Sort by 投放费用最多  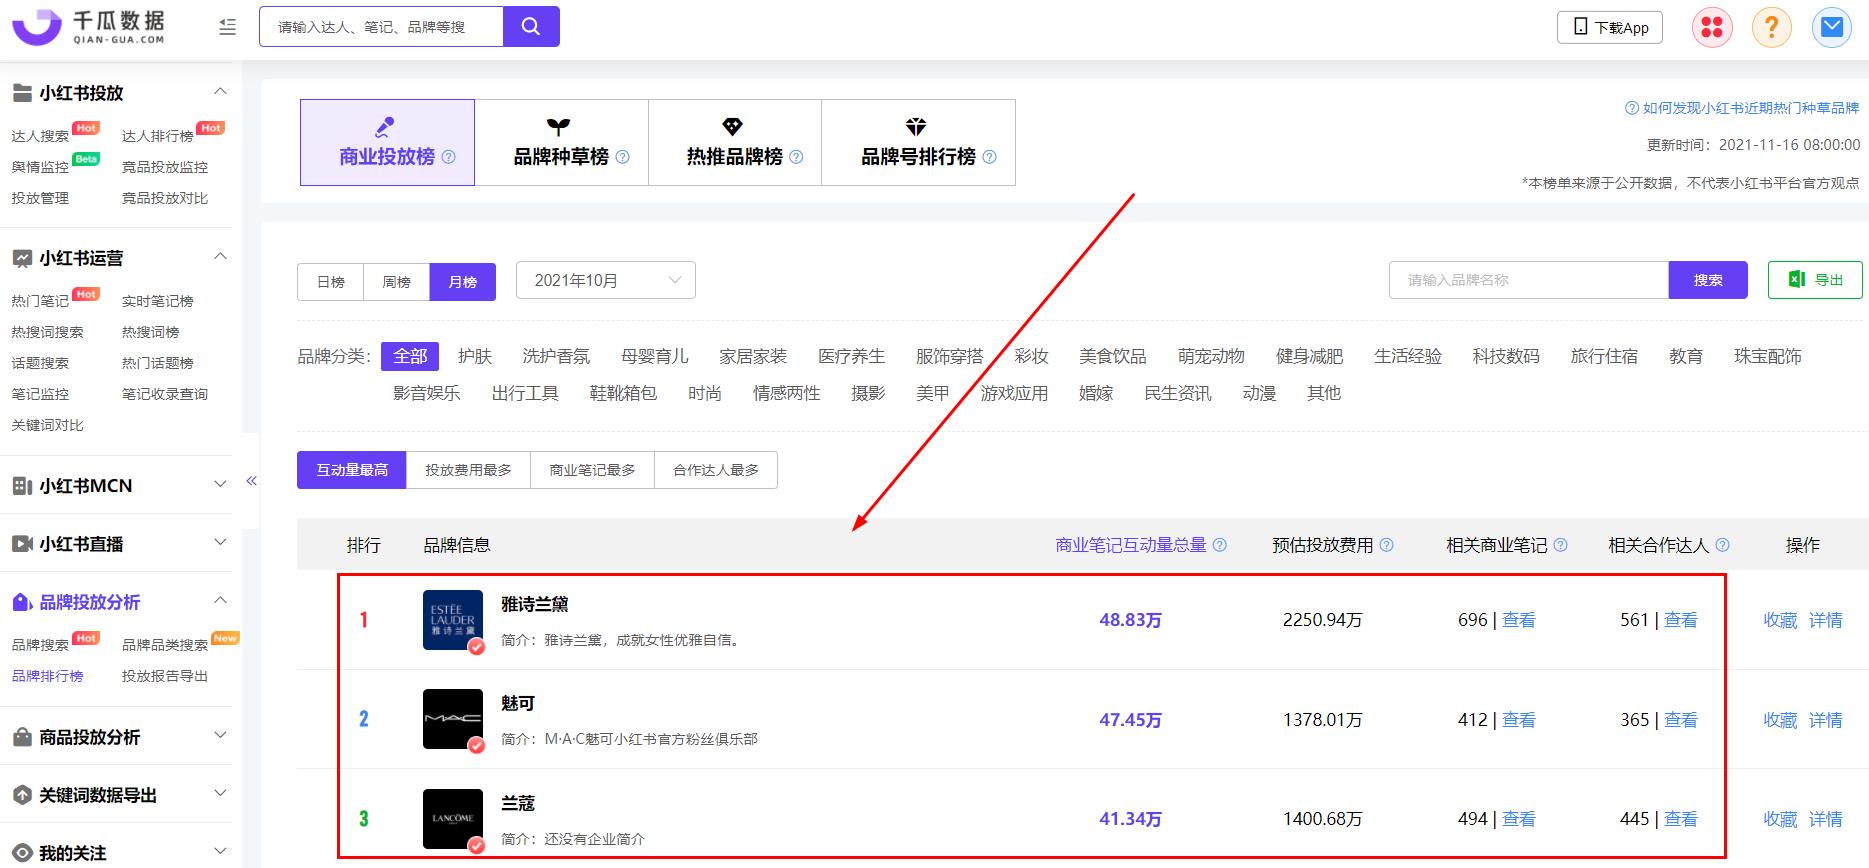pyautogui.click(x=468, y=470)
